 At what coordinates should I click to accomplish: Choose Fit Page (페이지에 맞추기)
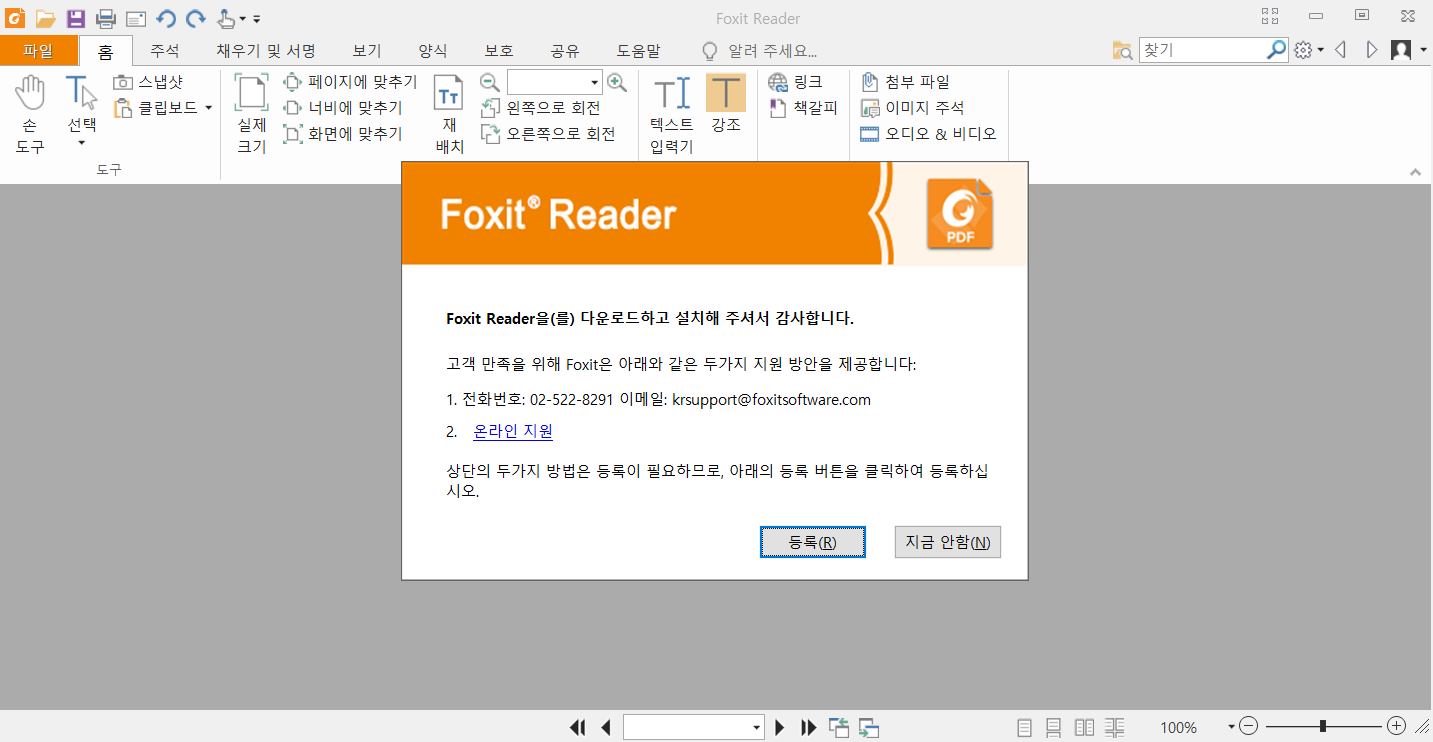pyautogui.click(x=350, y=82)
